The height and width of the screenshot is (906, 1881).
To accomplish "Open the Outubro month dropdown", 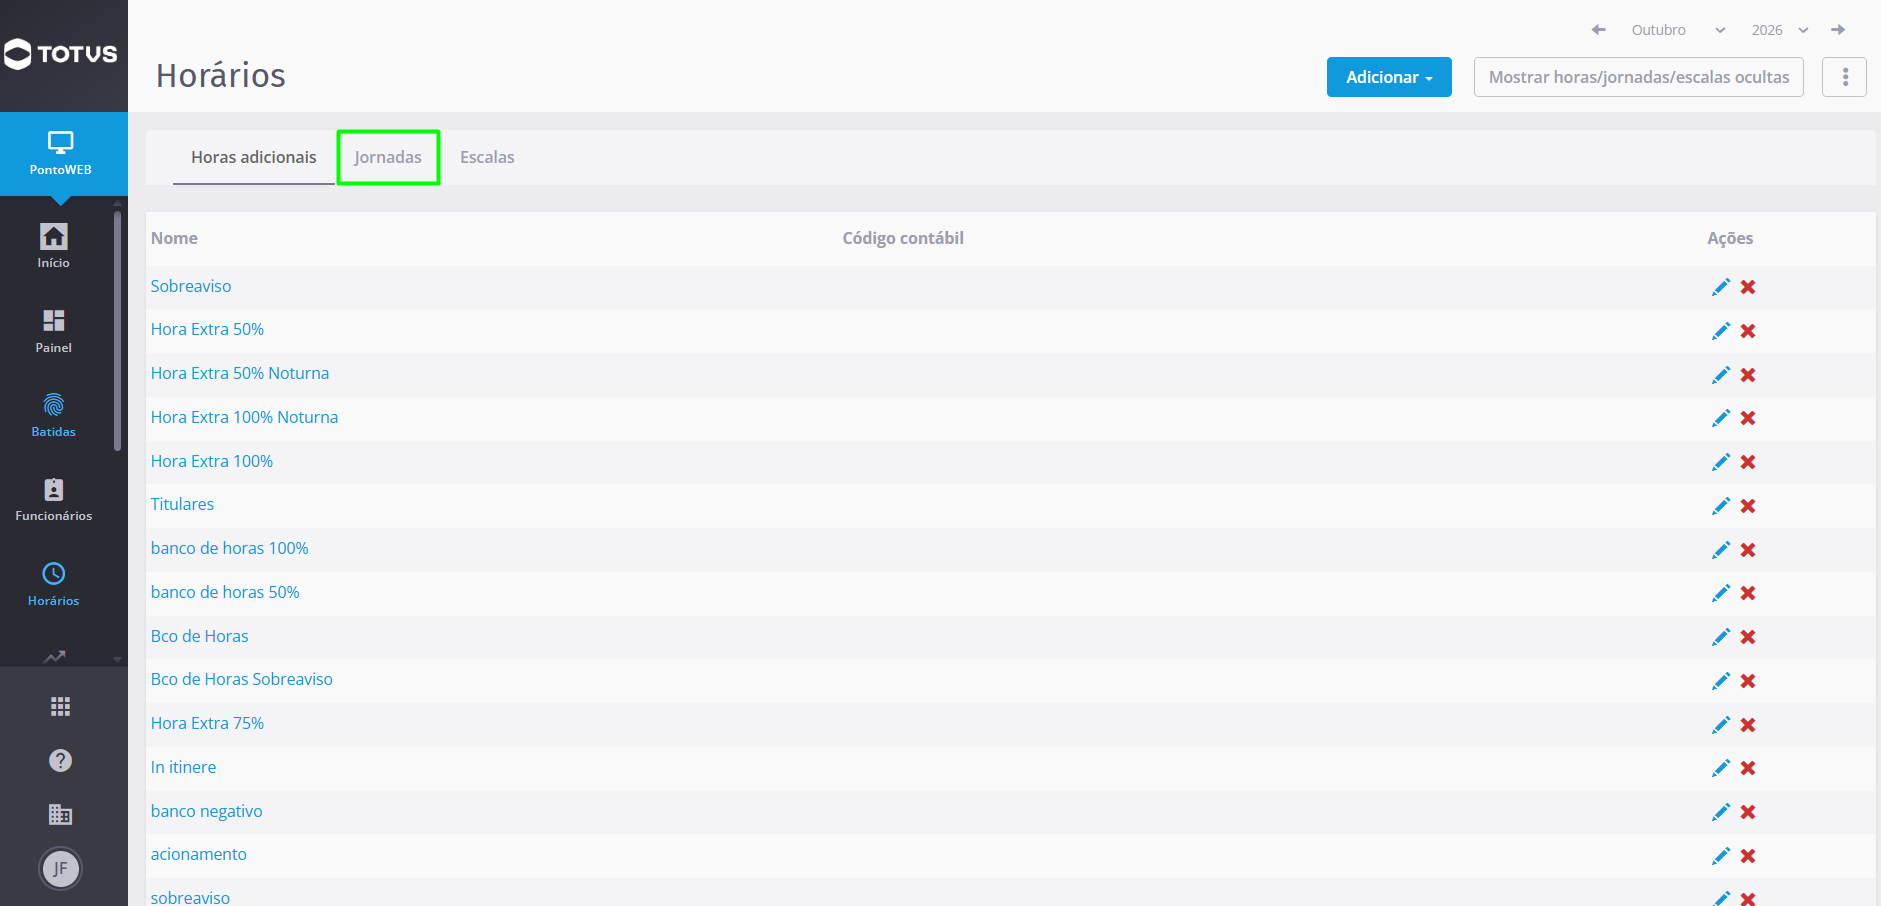I will pos(1678,30).
